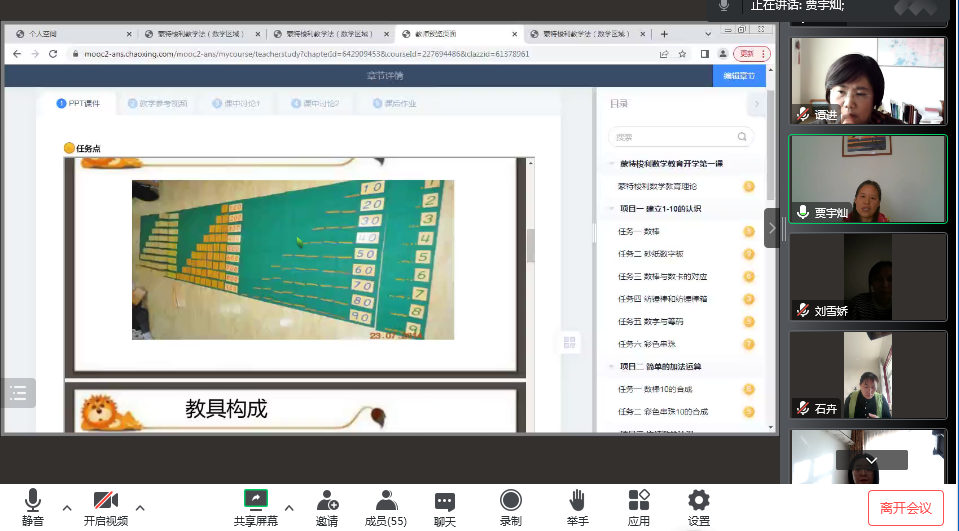Open audio options arrow beside 静音
Viewport: 959px width, 531px height.
pos(67,507)
